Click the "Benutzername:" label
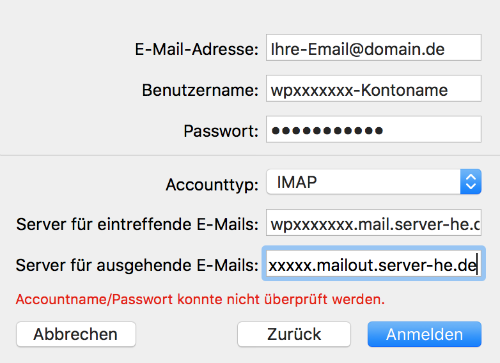 click(x=200, y=90)
